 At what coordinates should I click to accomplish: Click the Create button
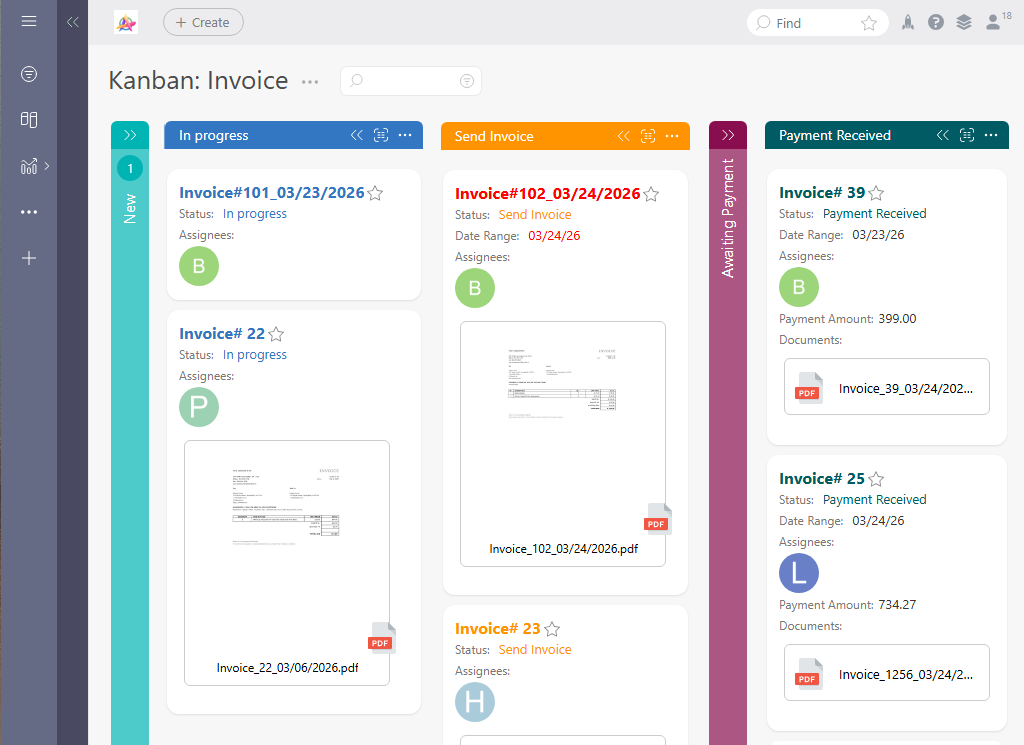203,22
